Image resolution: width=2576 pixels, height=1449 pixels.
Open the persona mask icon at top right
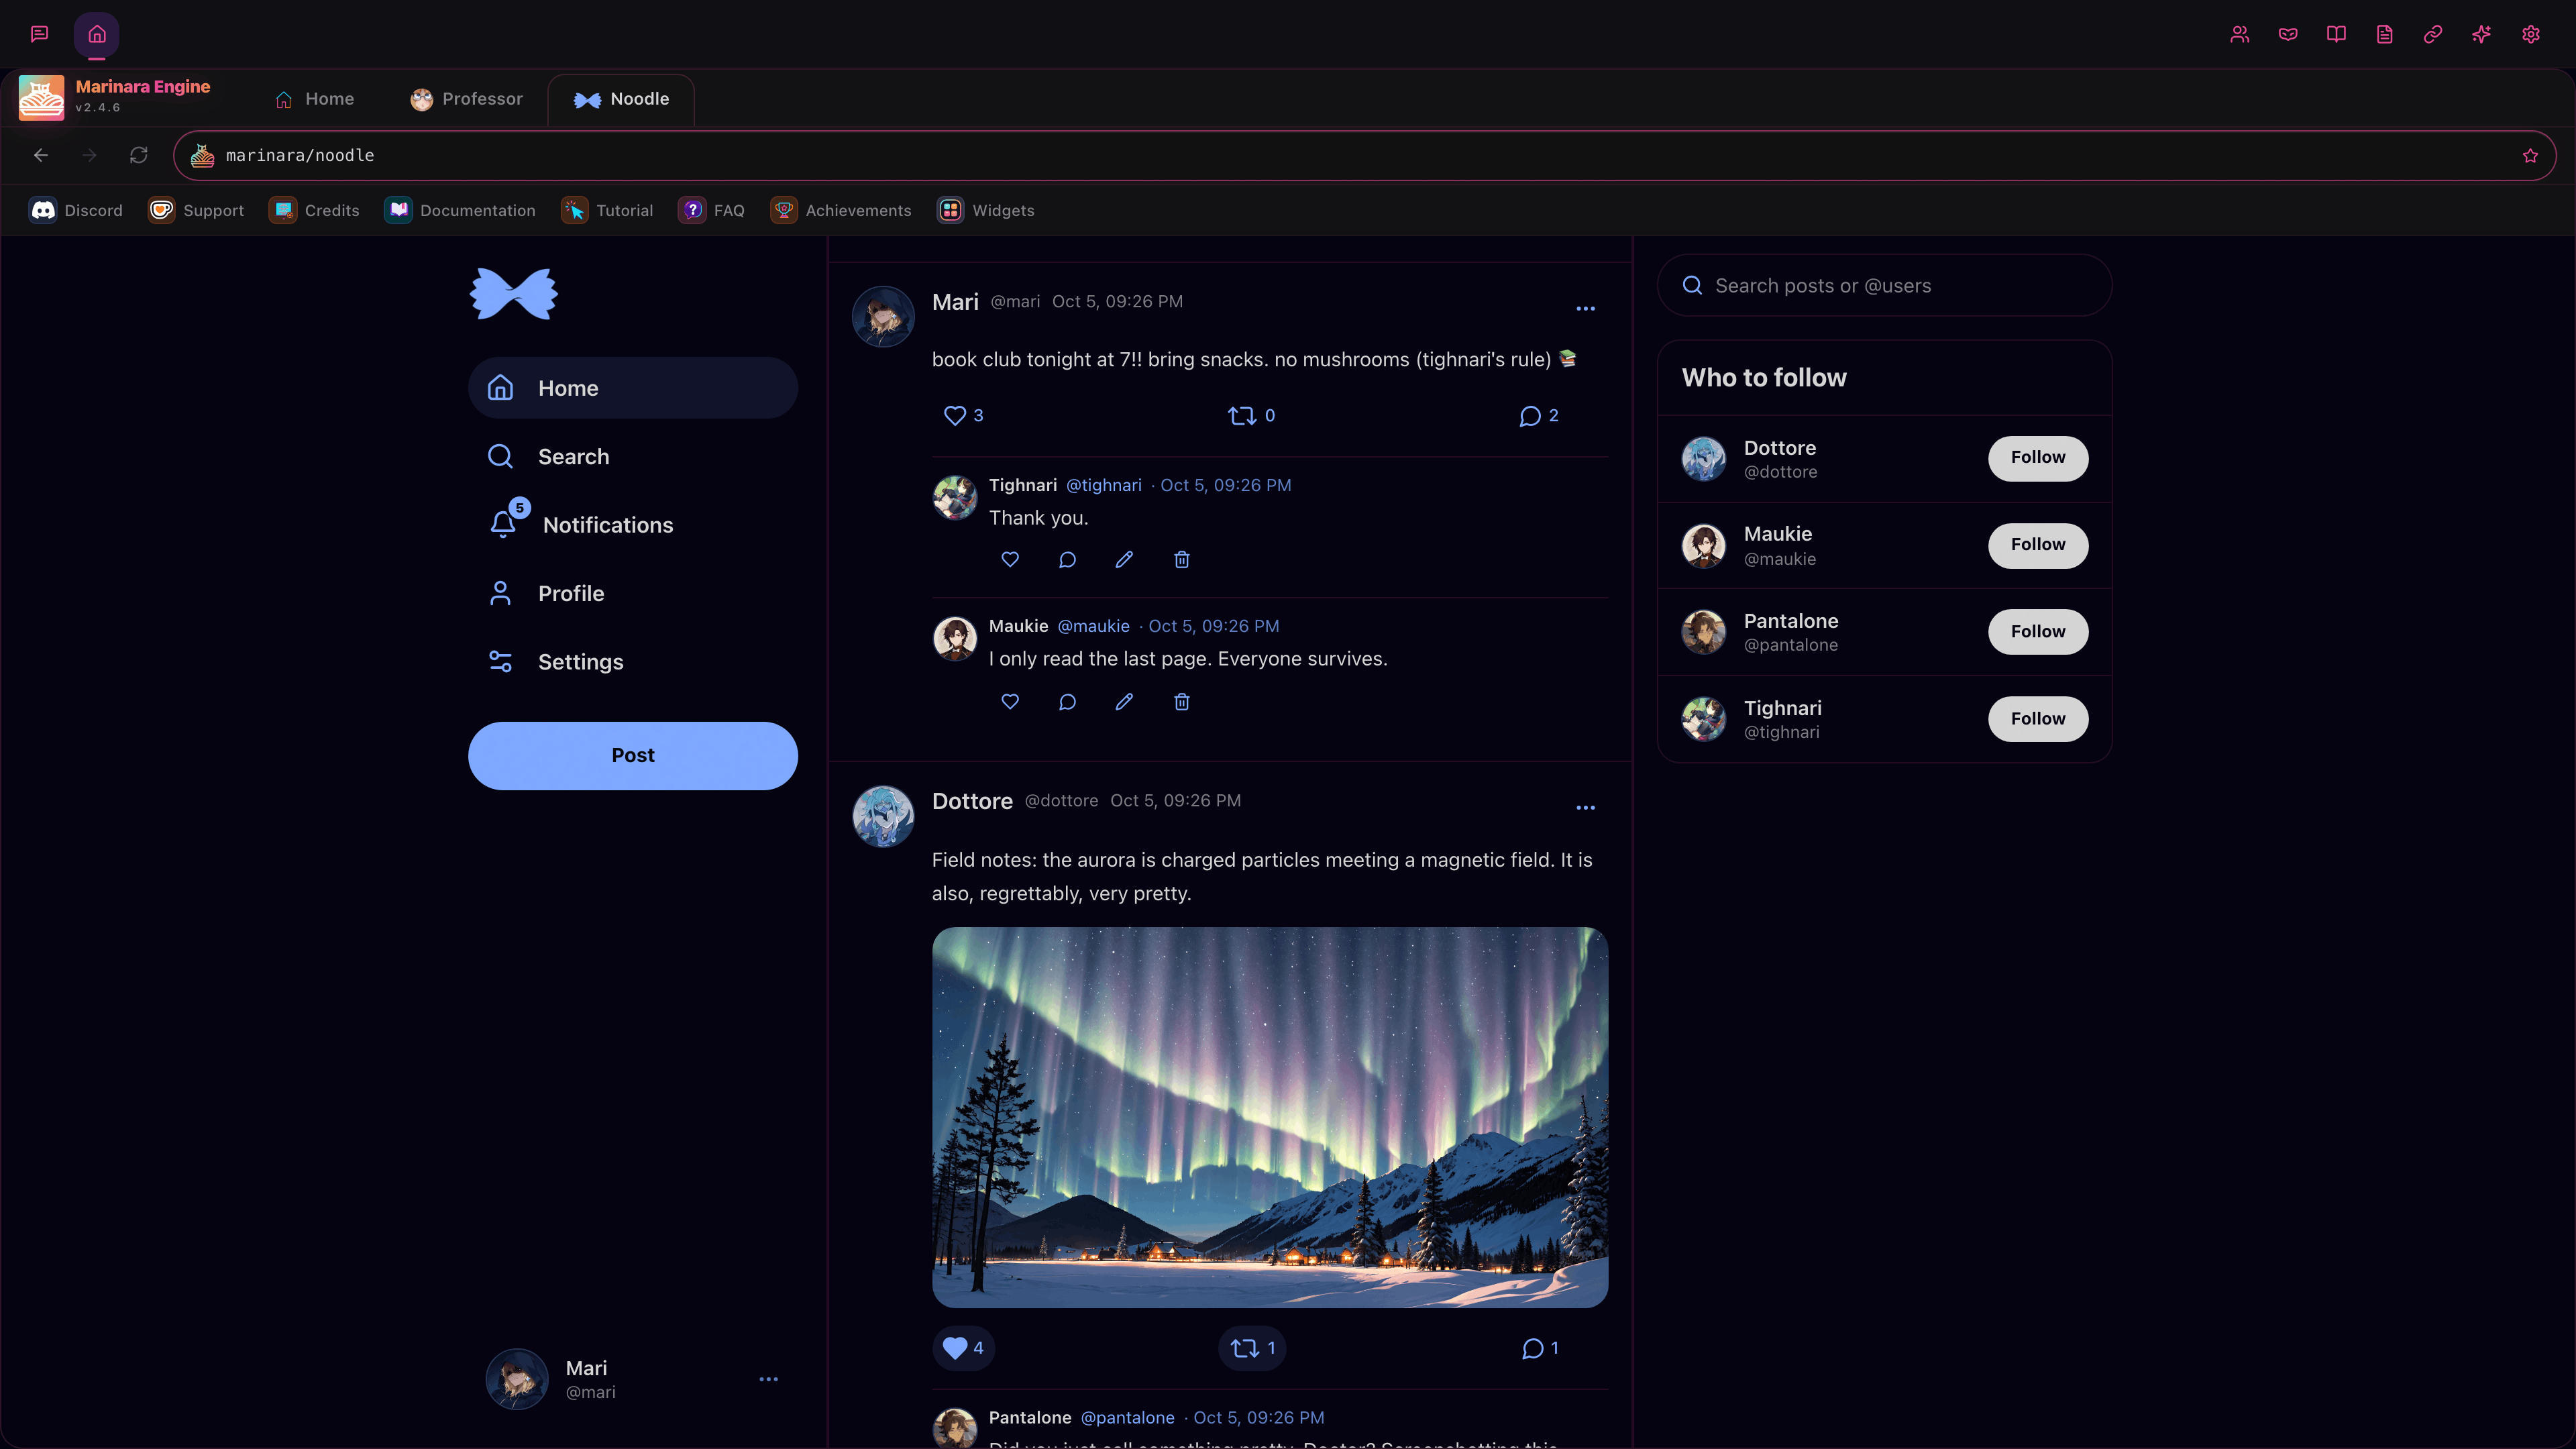coord(2288,34)
